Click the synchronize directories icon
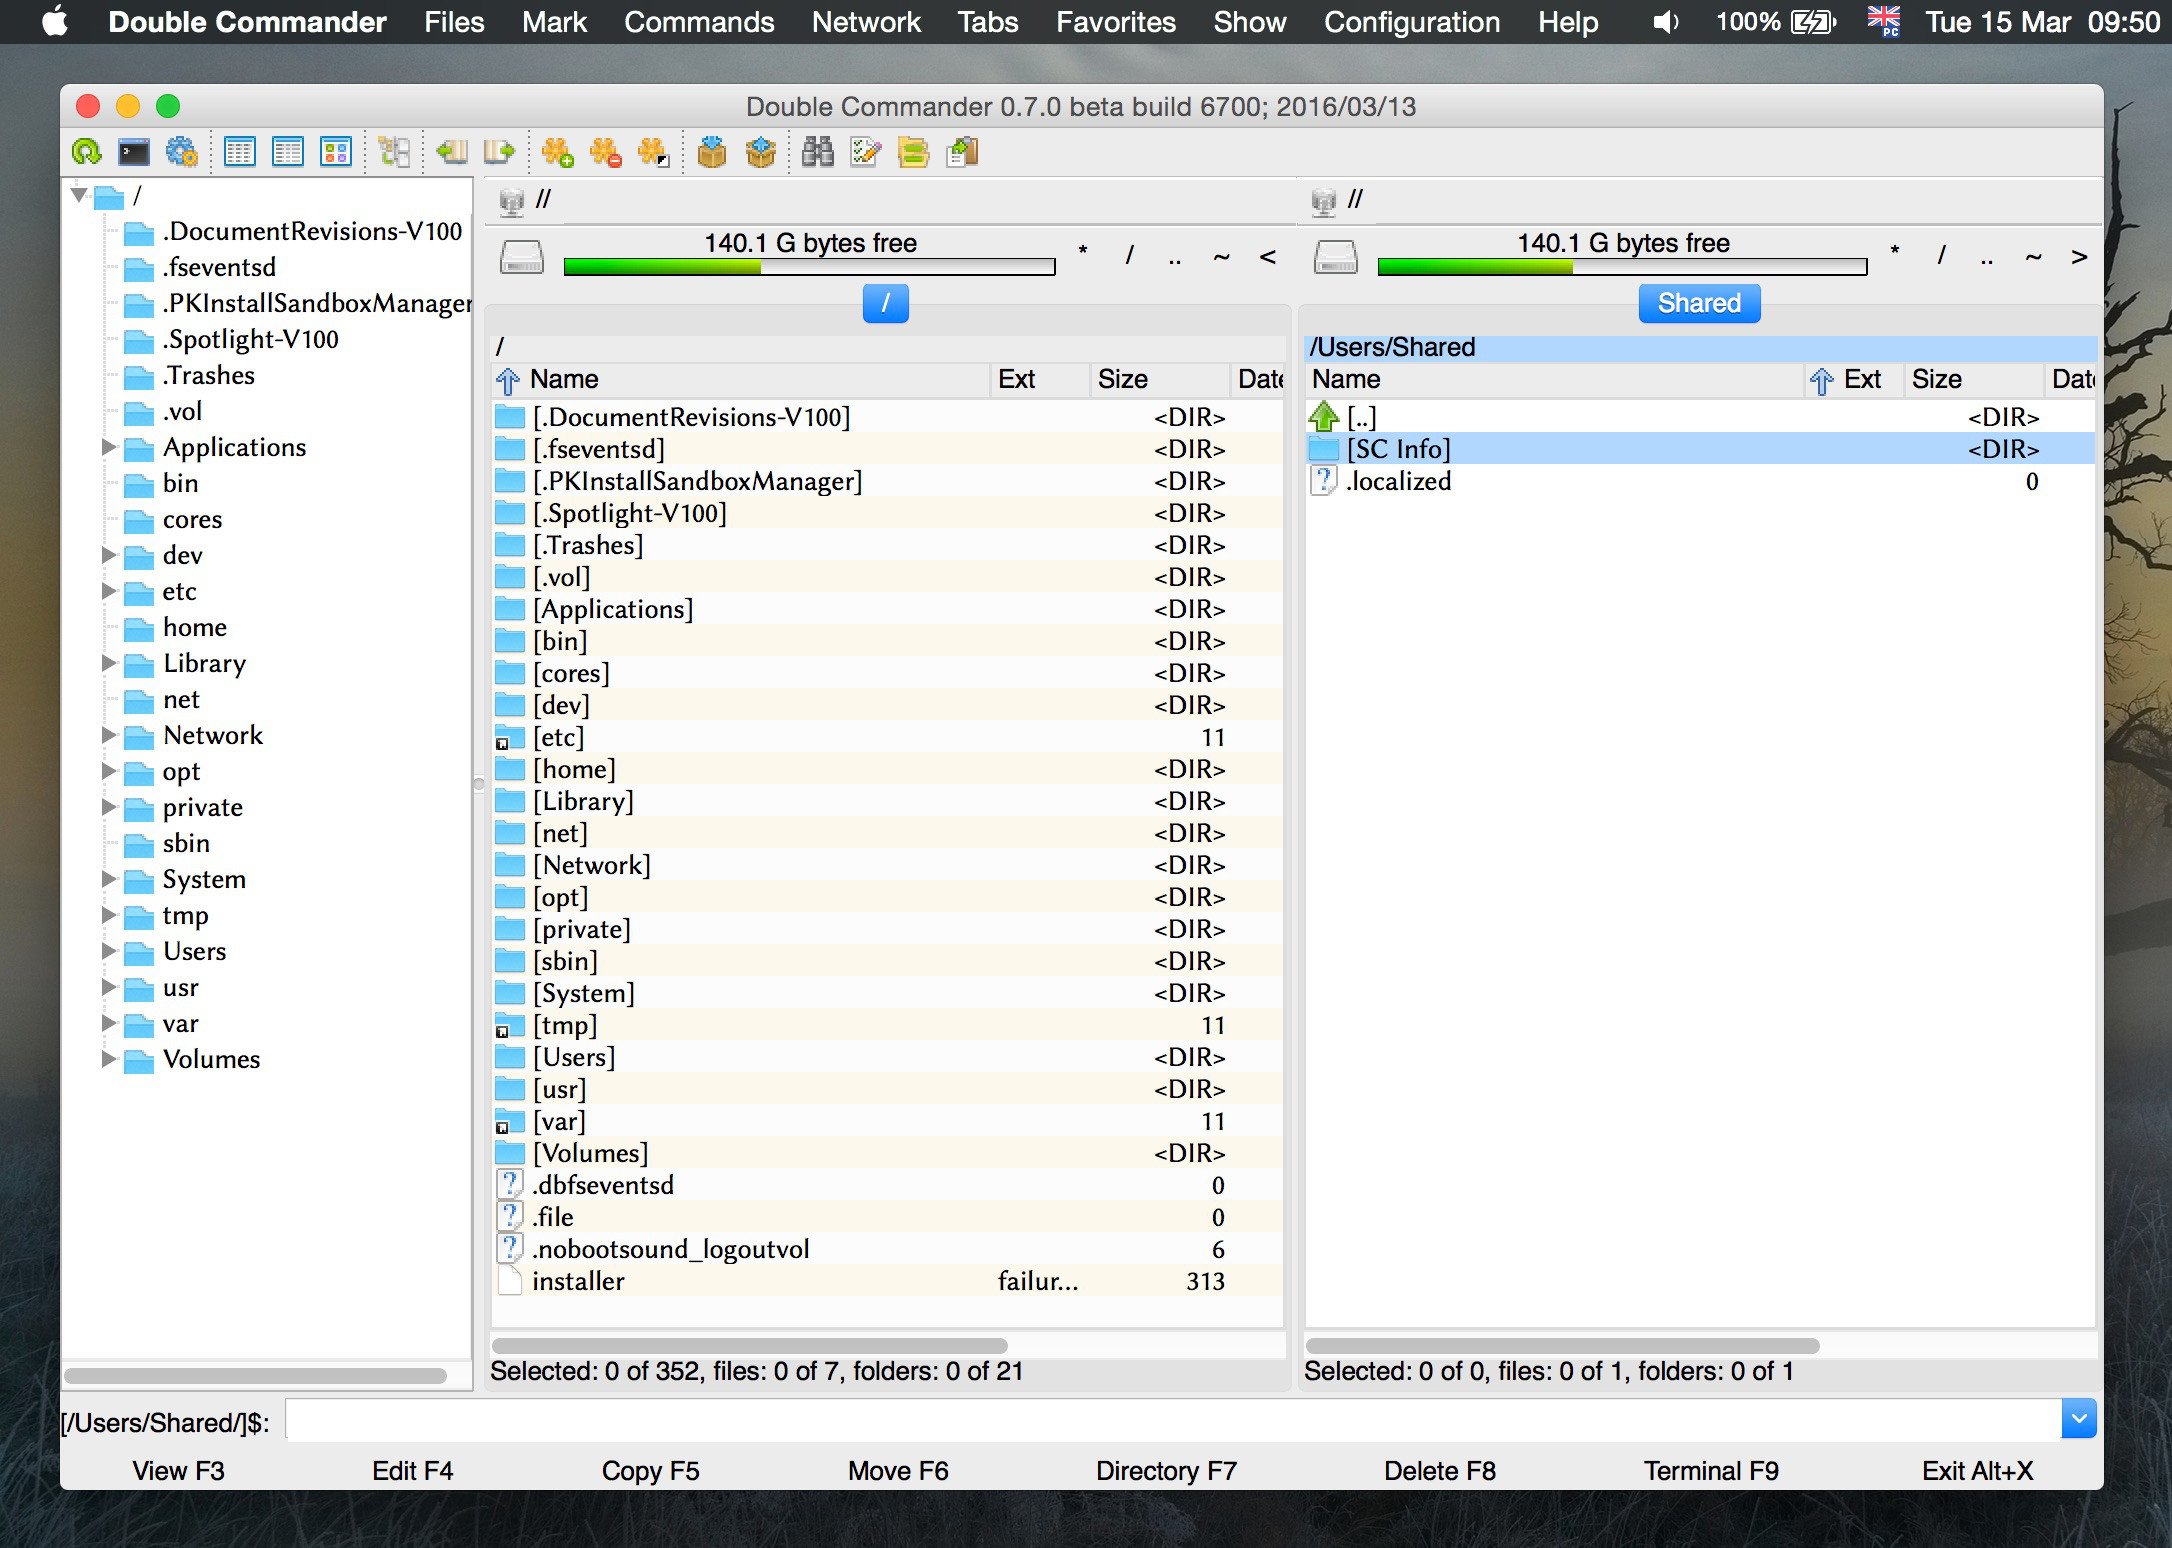 click(x=913, y=152)
